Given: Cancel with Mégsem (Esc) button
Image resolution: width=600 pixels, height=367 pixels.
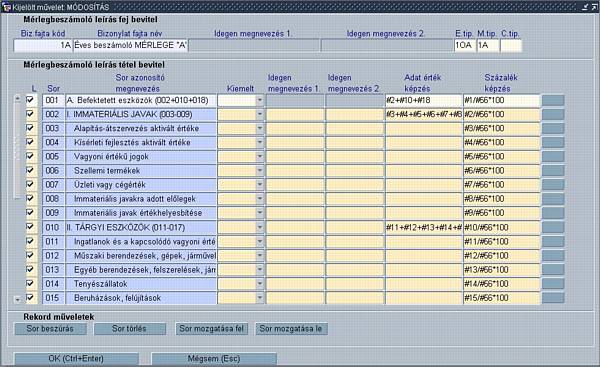Looking at the screenshot, I should [x=214, y=359].
